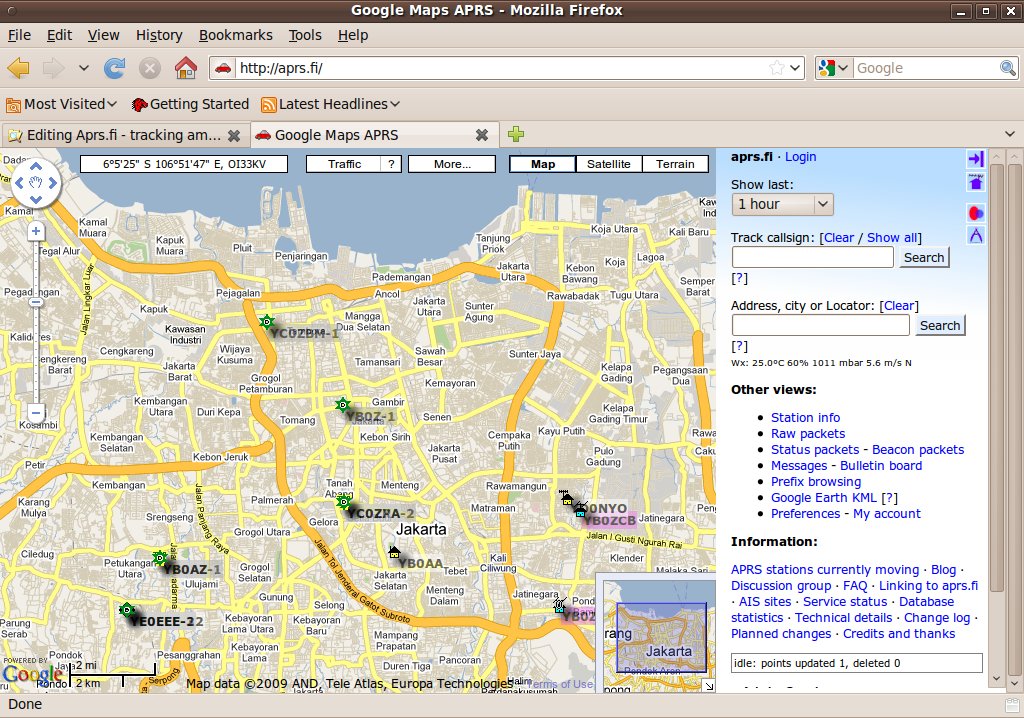Image resolution: width=1024 pixels, height=718 pixels.
Task: Click the map zoom slider handle
Action: point(36,302)
